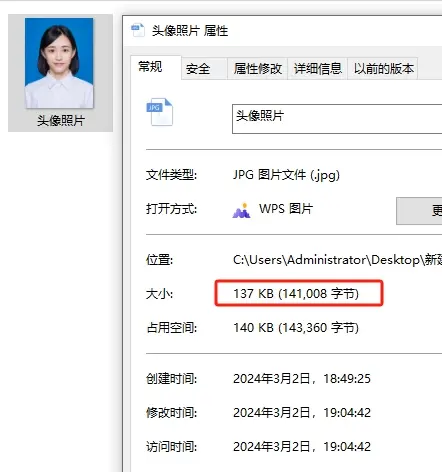
Task: Click the JPG file type icon
Action: (159, 112)
